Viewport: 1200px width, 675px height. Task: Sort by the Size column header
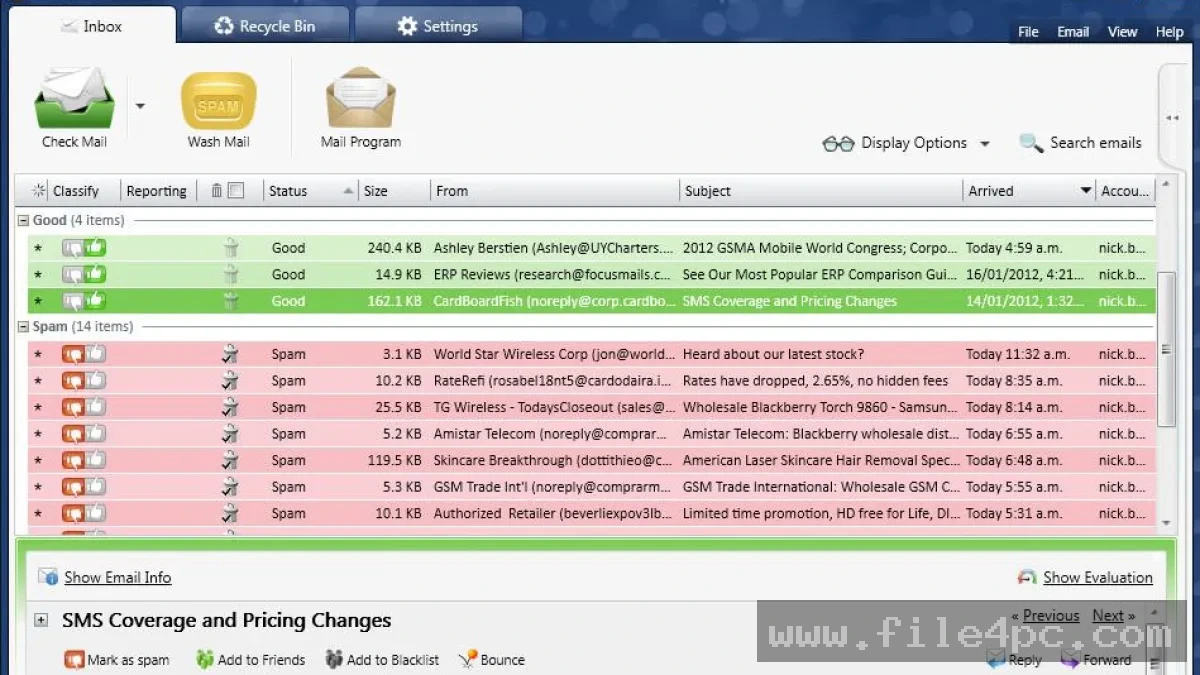[x=394, y=191]
